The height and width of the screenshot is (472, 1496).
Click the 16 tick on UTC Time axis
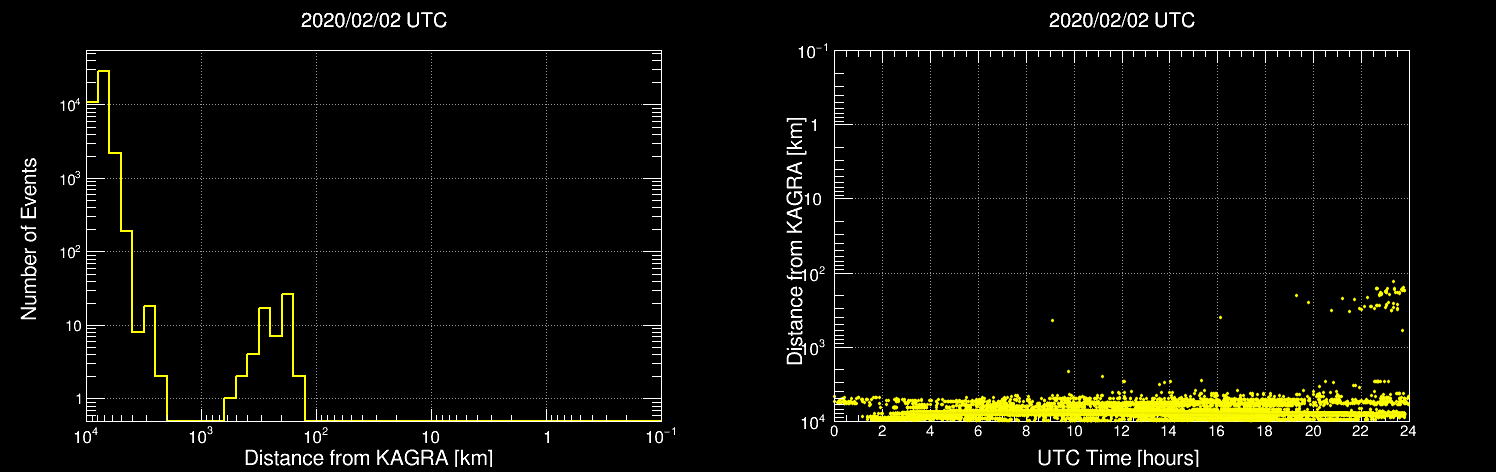click(x=1218, y=432)
